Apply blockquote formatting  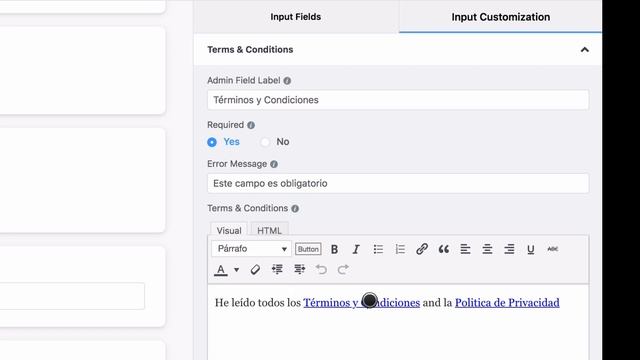point(444,249)
